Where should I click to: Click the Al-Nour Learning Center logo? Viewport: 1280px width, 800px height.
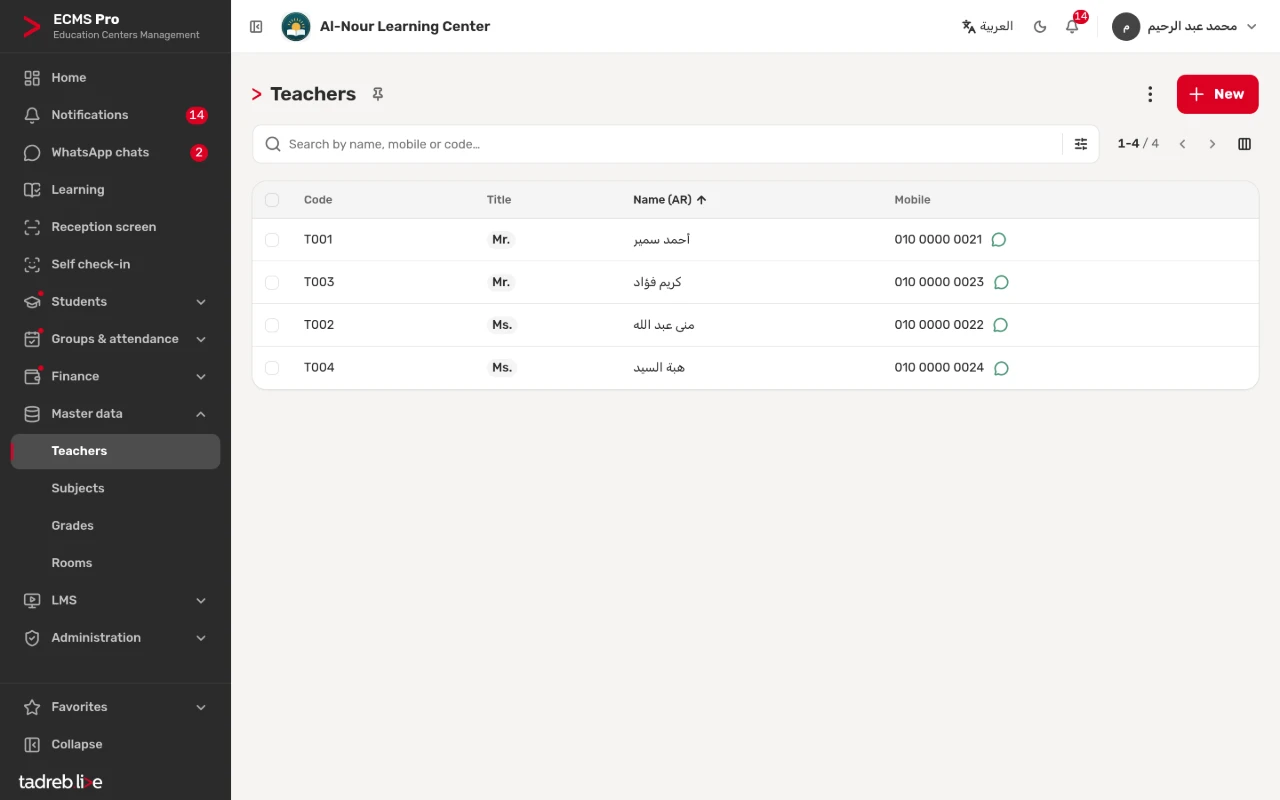click(x=295, y=27)
